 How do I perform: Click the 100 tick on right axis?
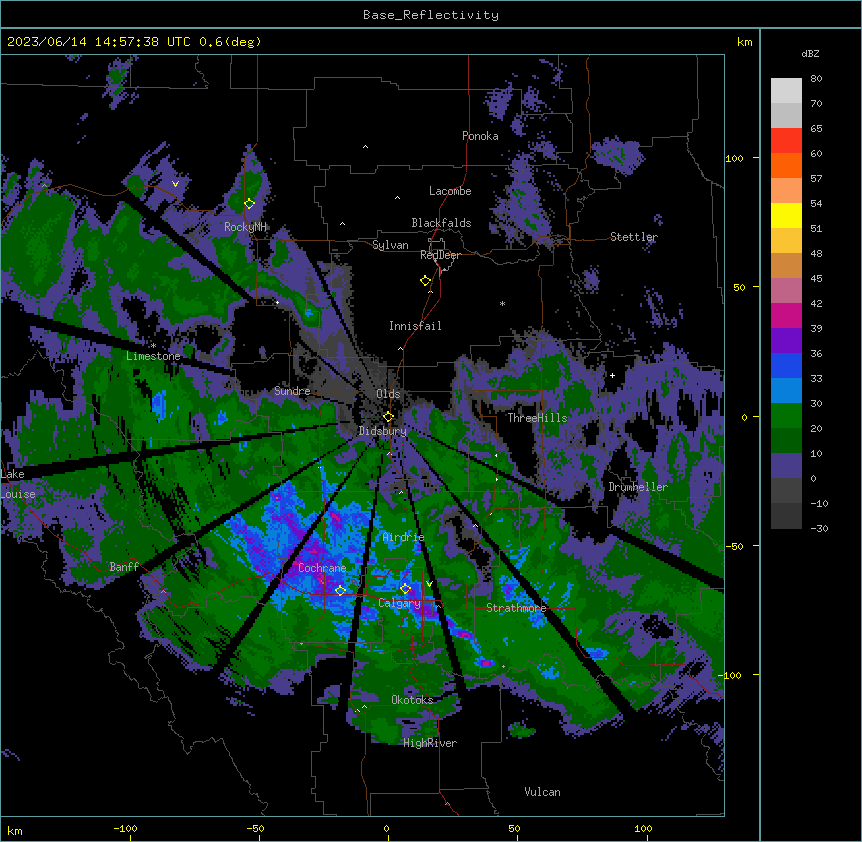734,158
